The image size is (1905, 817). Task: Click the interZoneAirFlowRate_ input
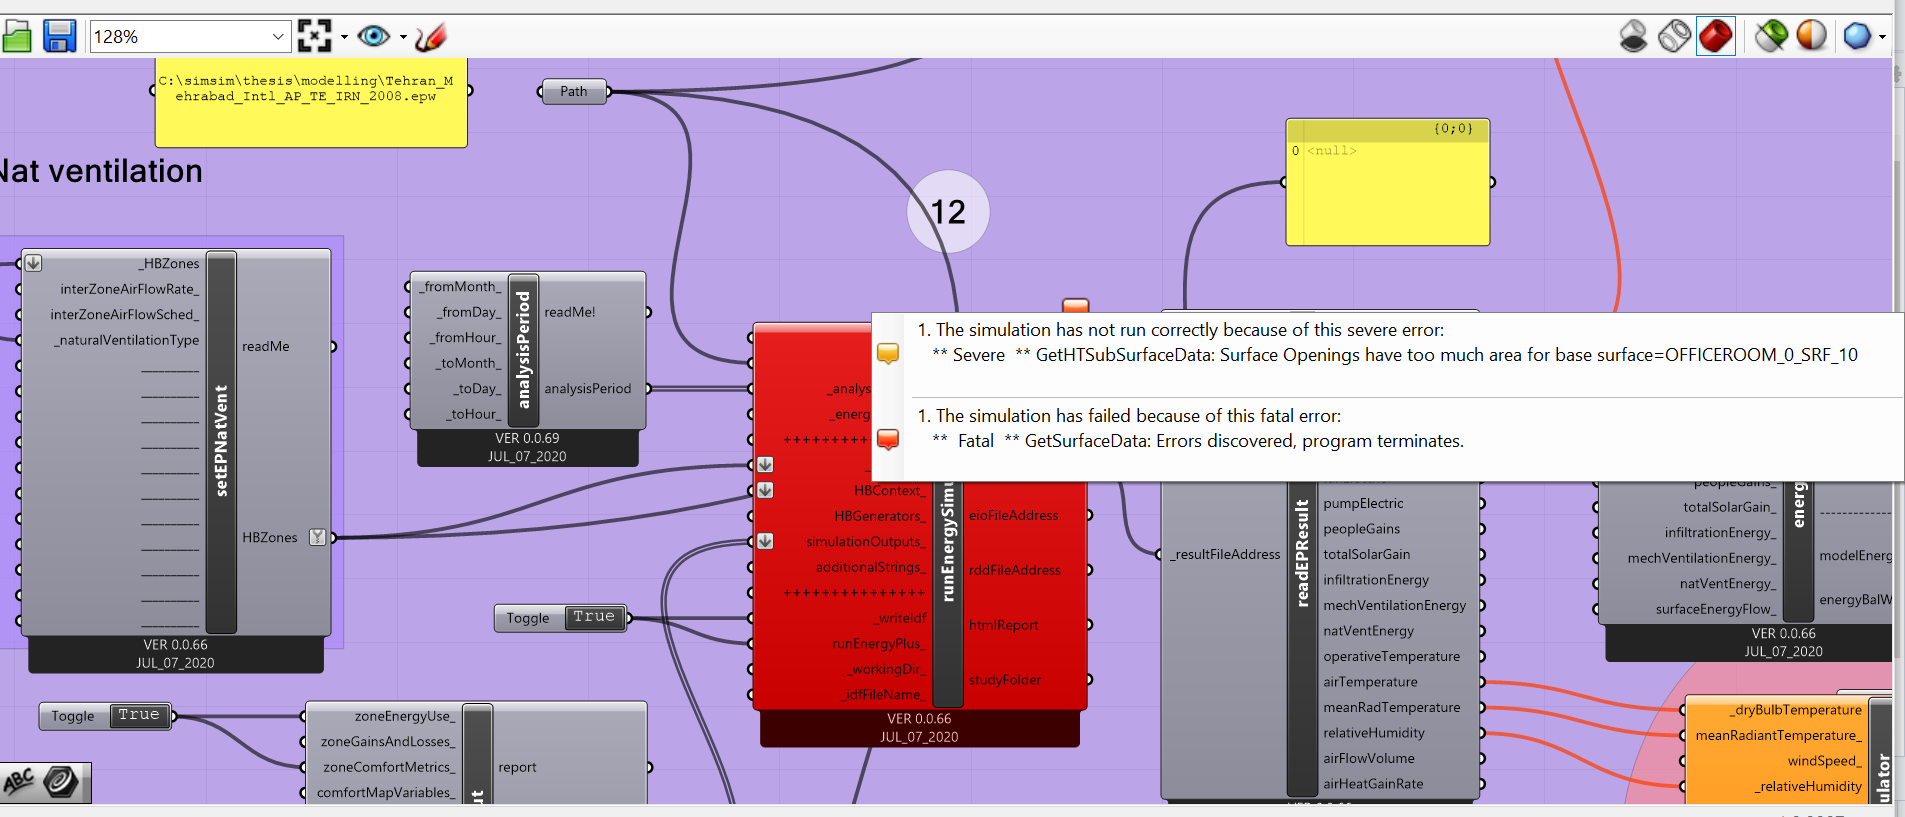pyautogui.click(x=129, y=289)
